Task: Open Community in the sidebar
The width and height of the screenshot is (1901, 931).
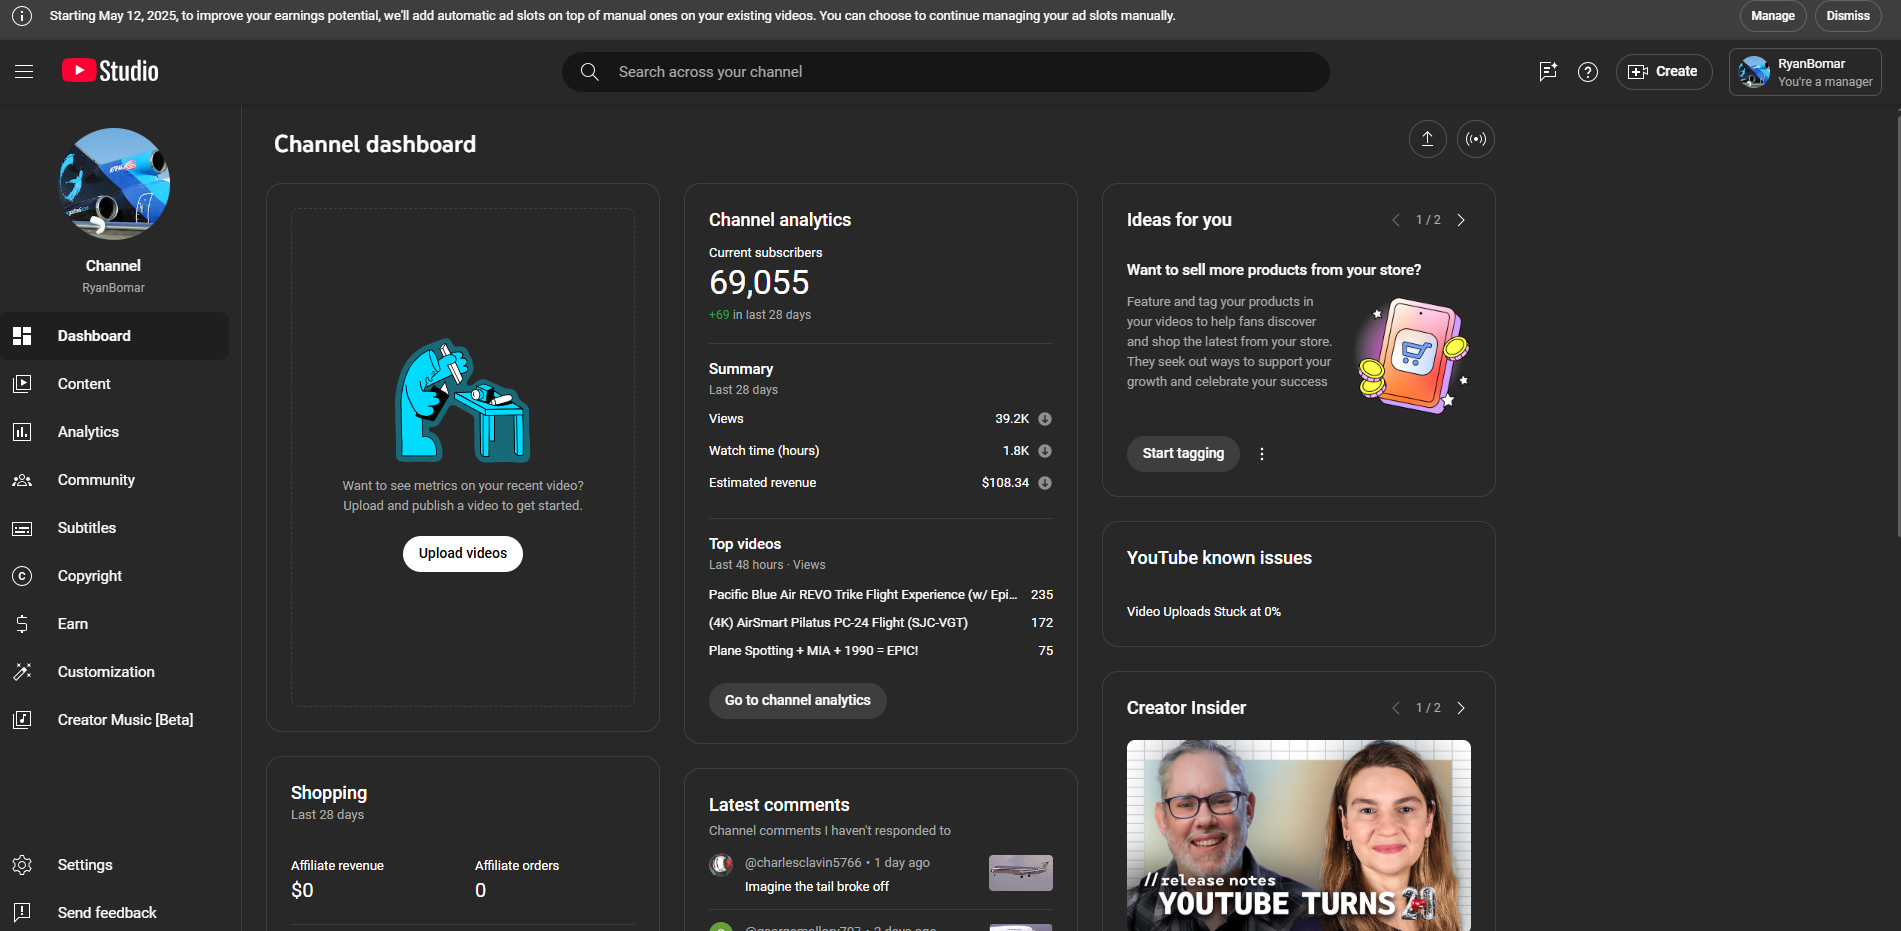Action: click(x=114, y=480)
